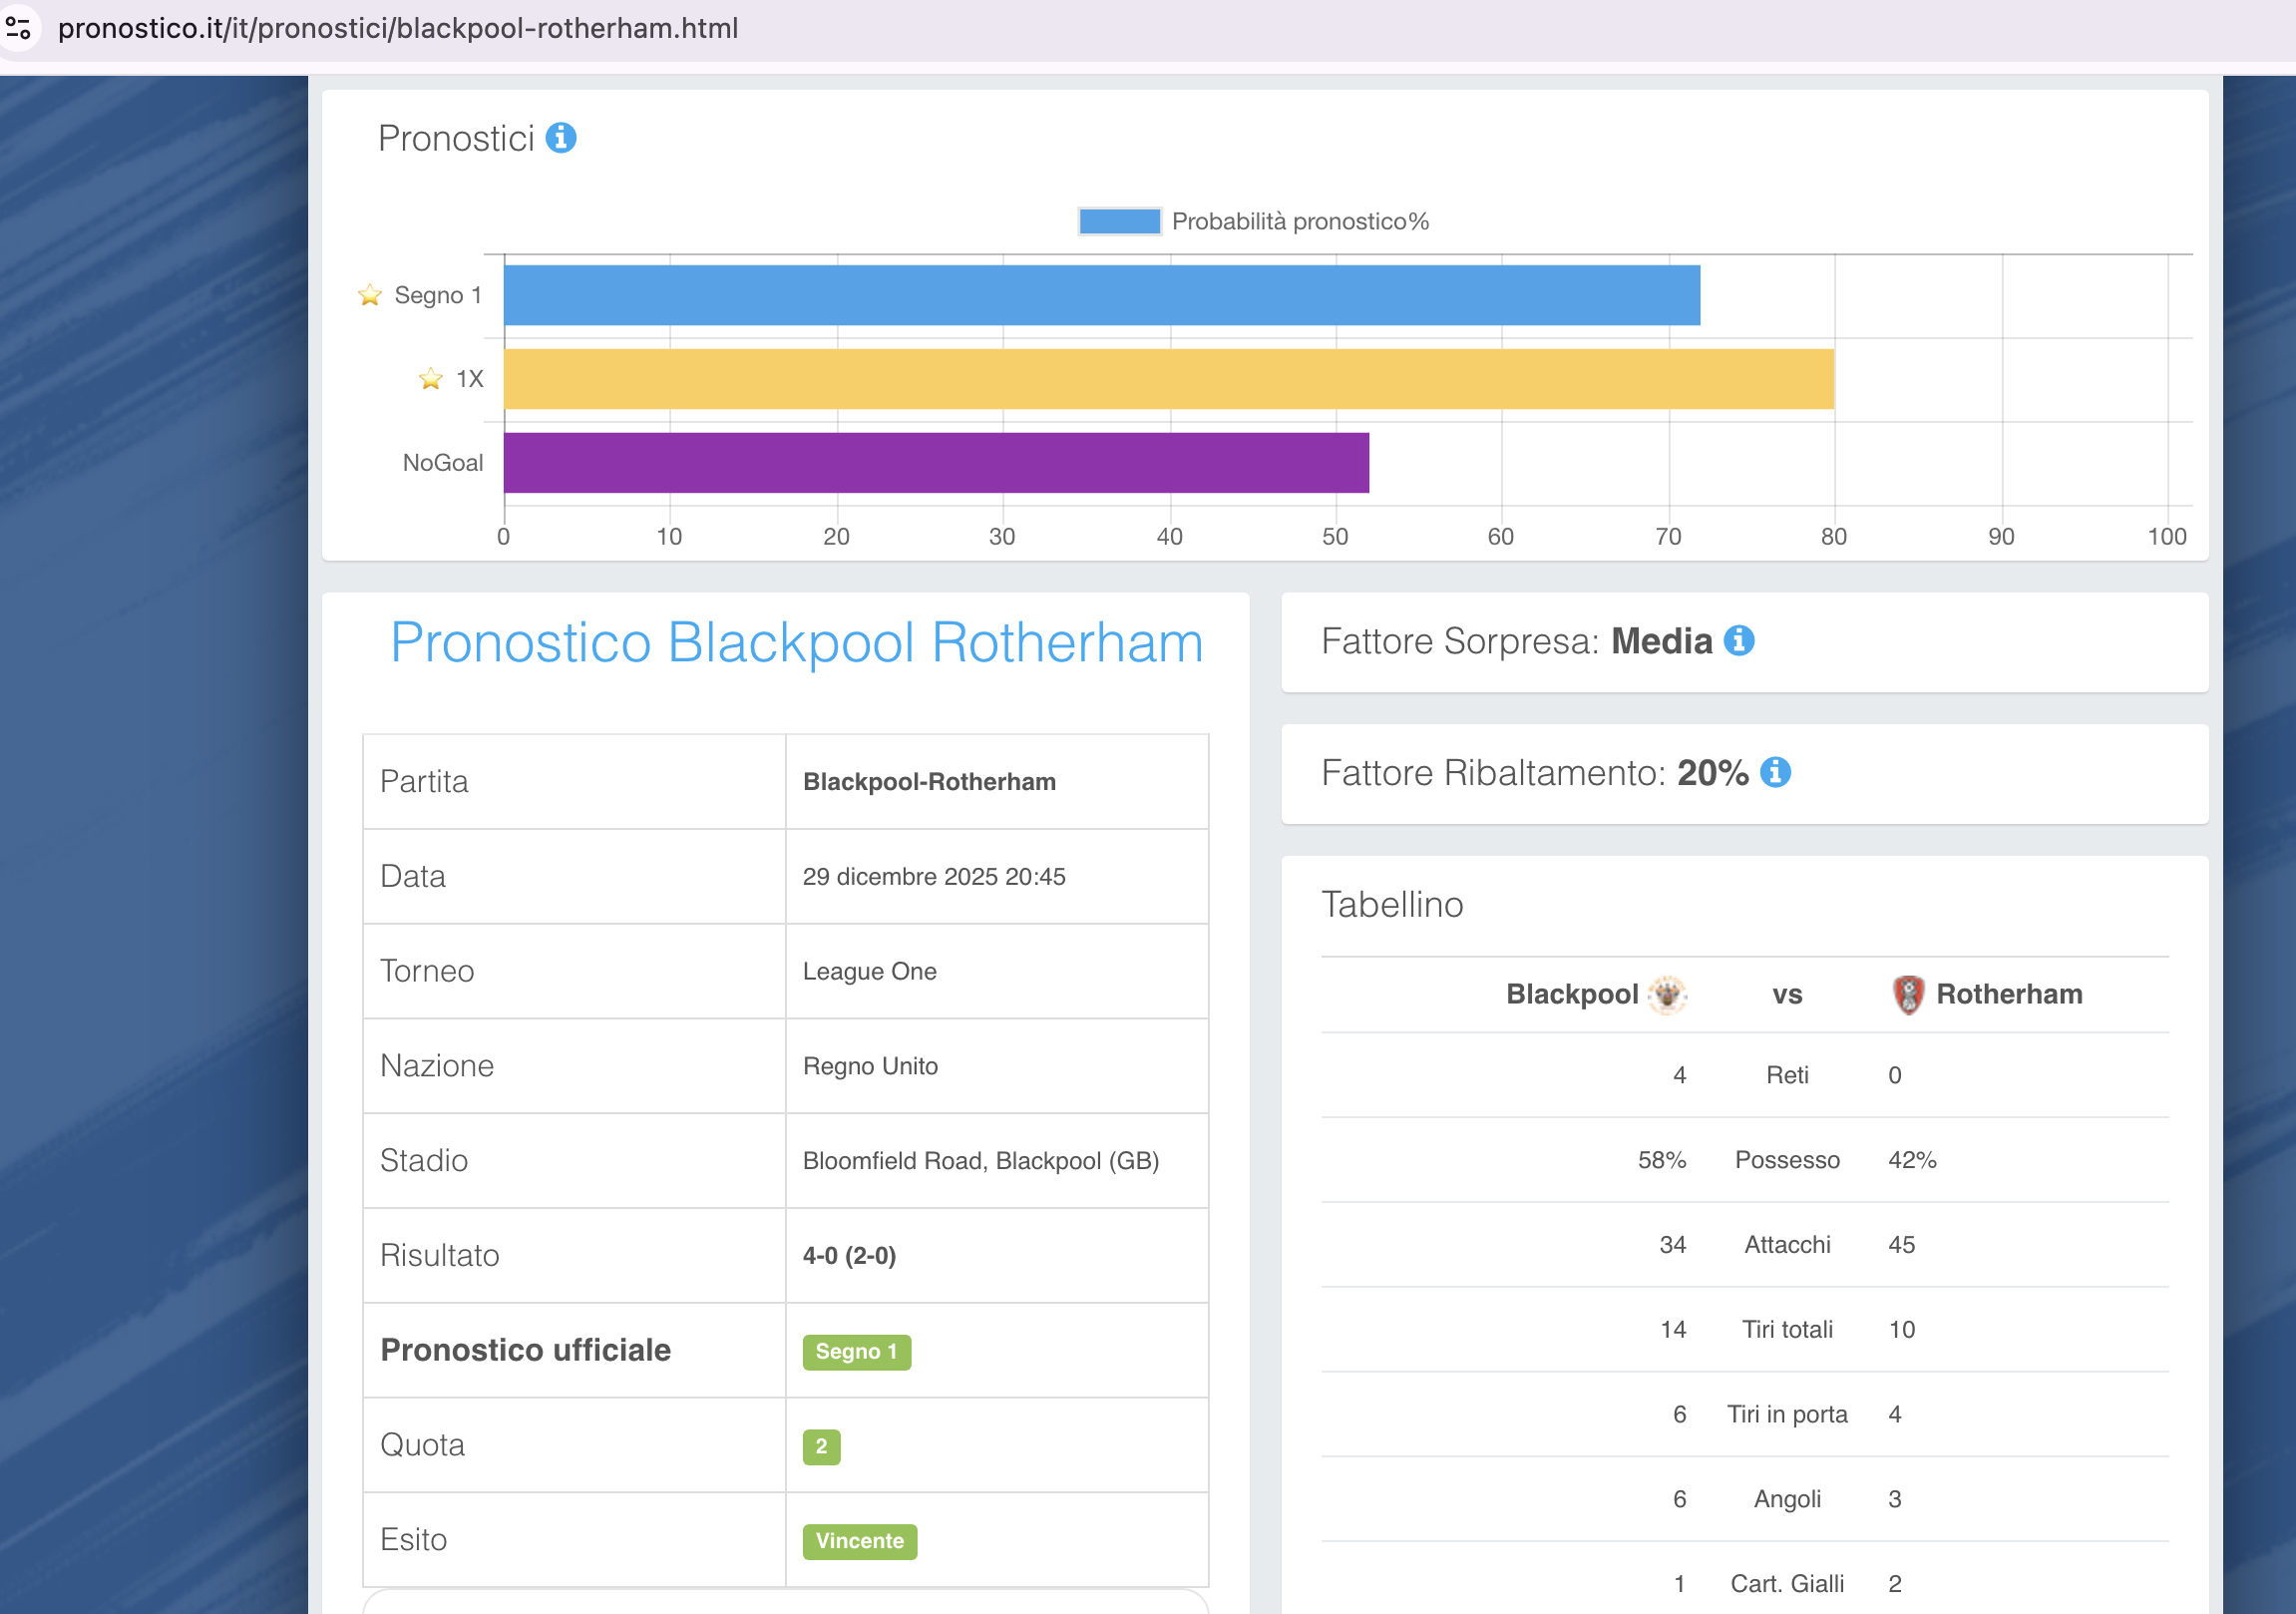Click the info icon beside Fattore Ribaltamento
Screen dimensions: 2296x1614
tap(1775, 772)
